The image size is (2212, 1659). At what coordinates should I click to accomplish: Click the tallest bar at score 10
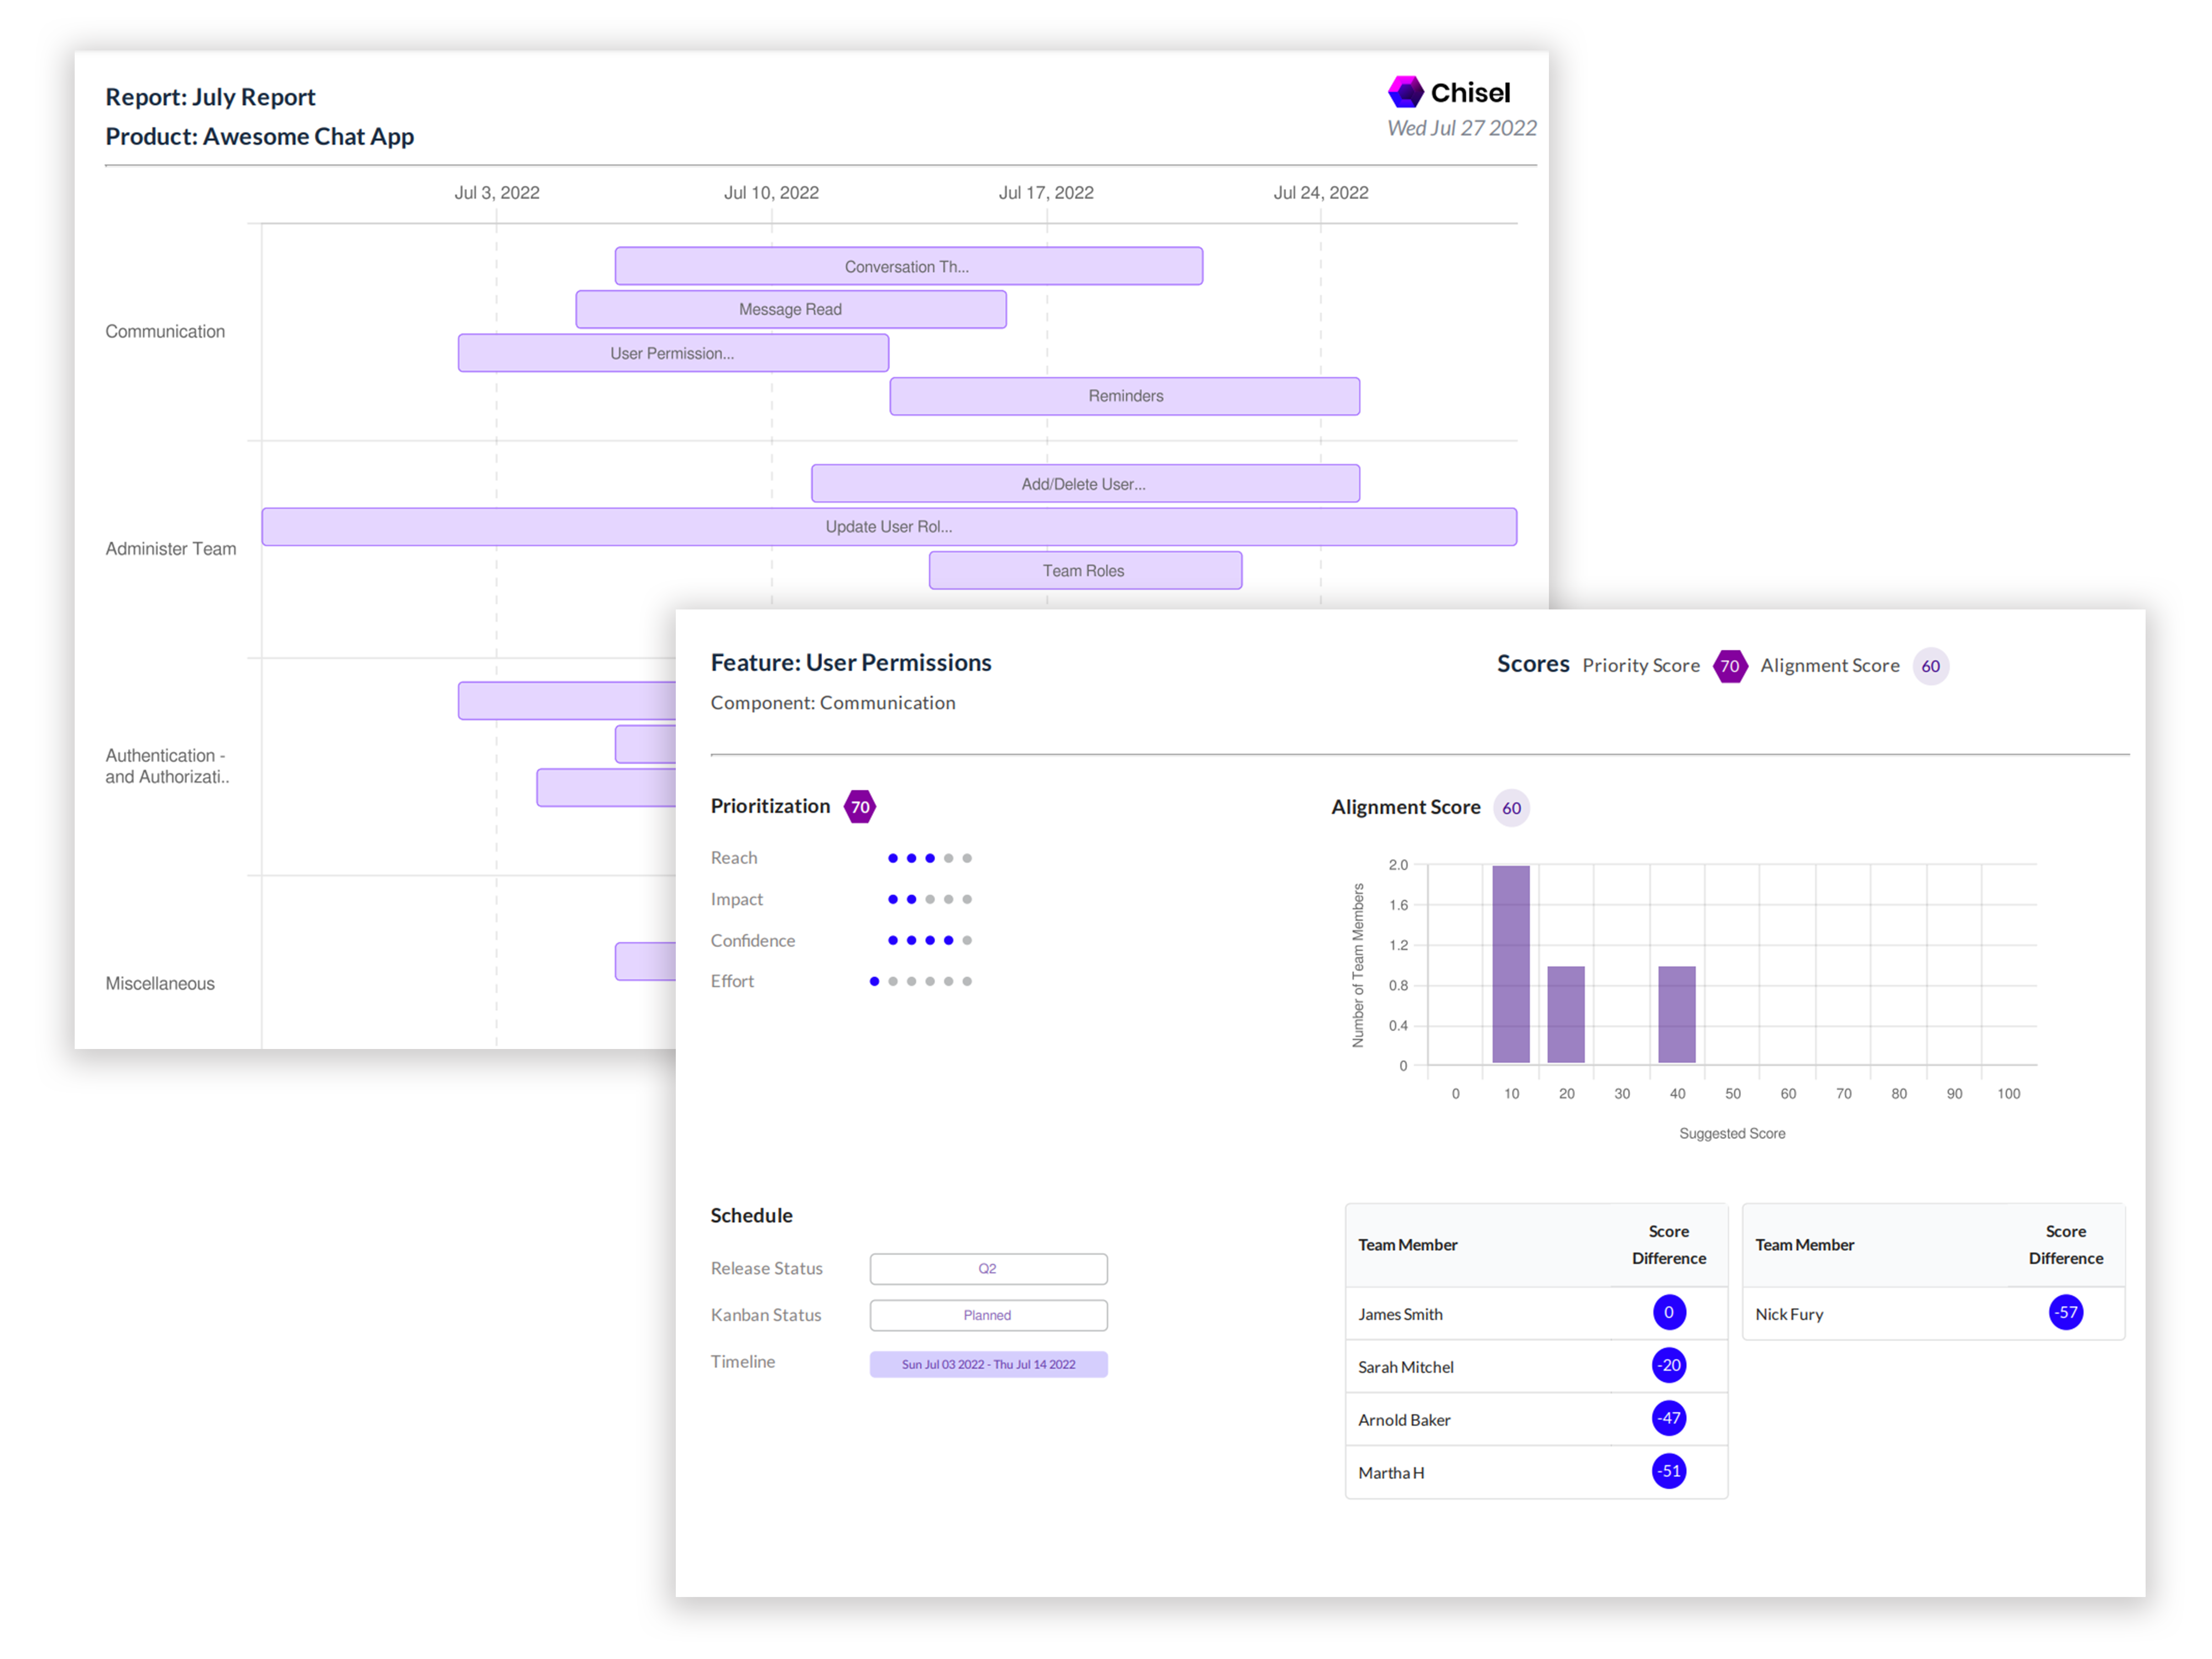(1510, 963)
